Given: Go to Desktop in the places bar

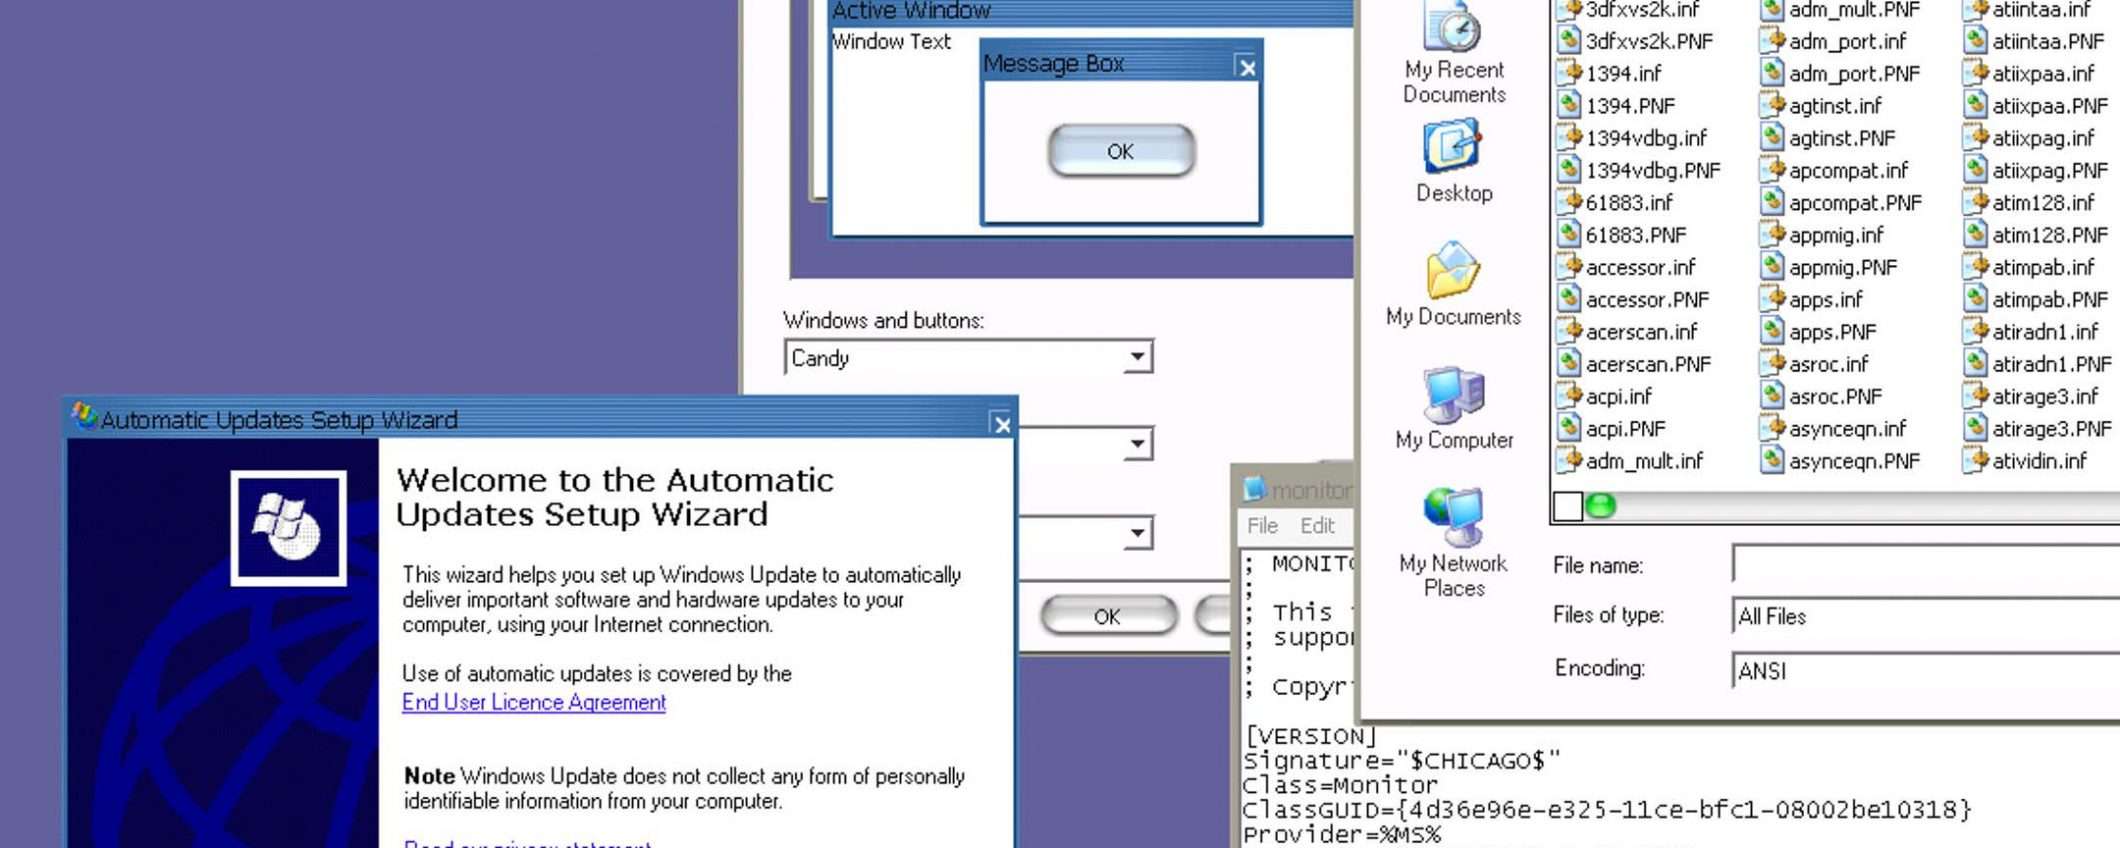Looking at the screenshot, I should pos(1453,162).
